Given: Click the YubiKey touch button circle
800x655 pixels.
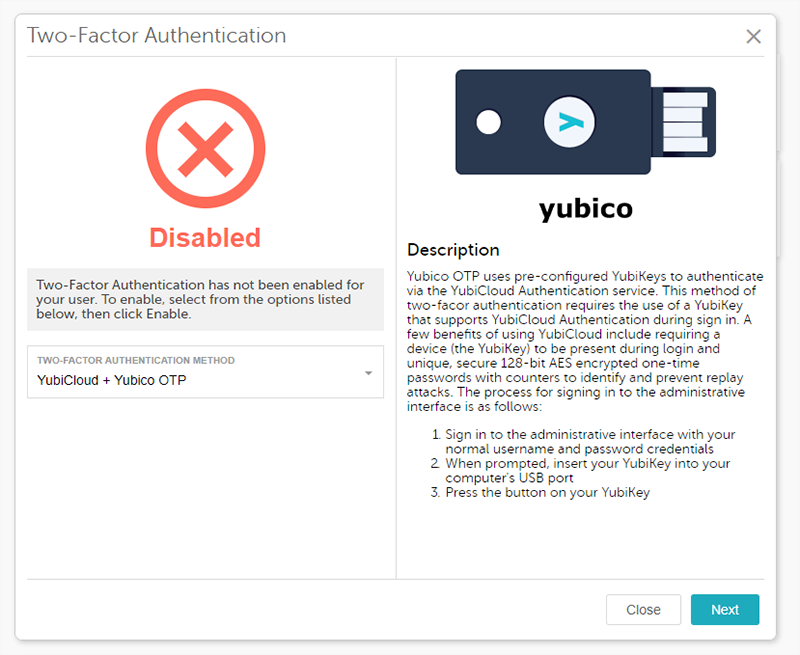Looking at the screenshot, I should pyautogui.click(x=569, y=122).
